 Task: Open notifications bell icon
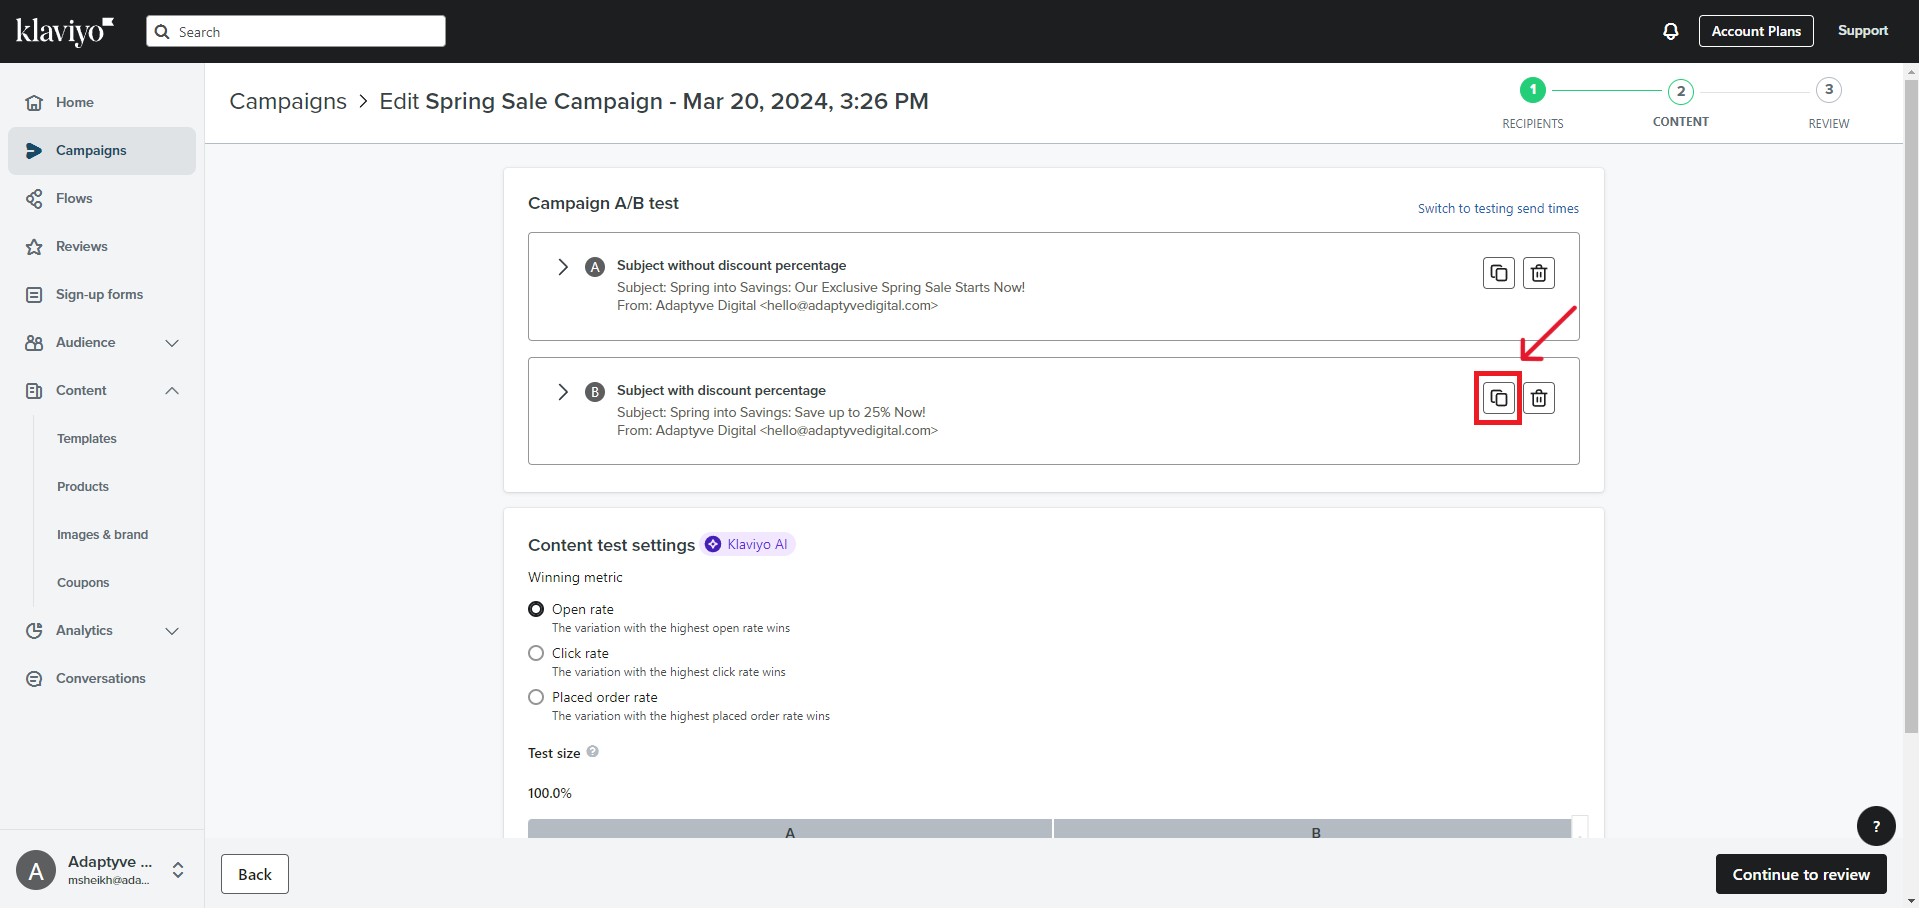[1670, 31]
